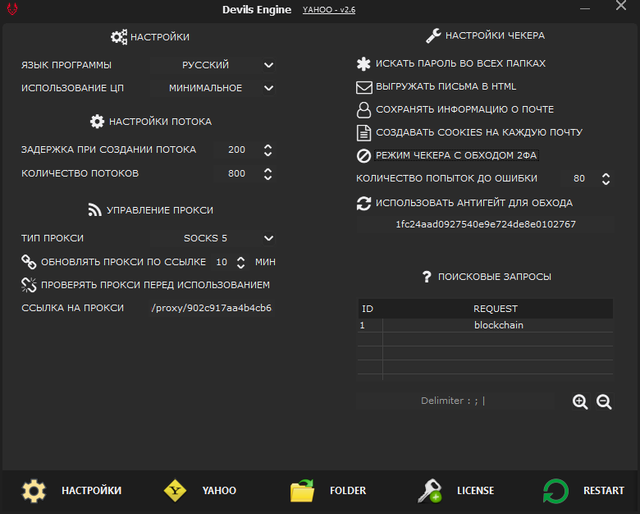
Task: Click the RESTART label at bottom
Action: point(604,490)
